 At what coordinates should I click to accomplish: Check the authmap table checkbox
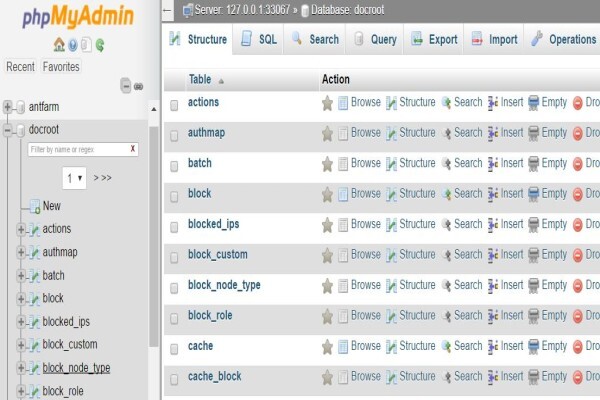pos(174,136)
